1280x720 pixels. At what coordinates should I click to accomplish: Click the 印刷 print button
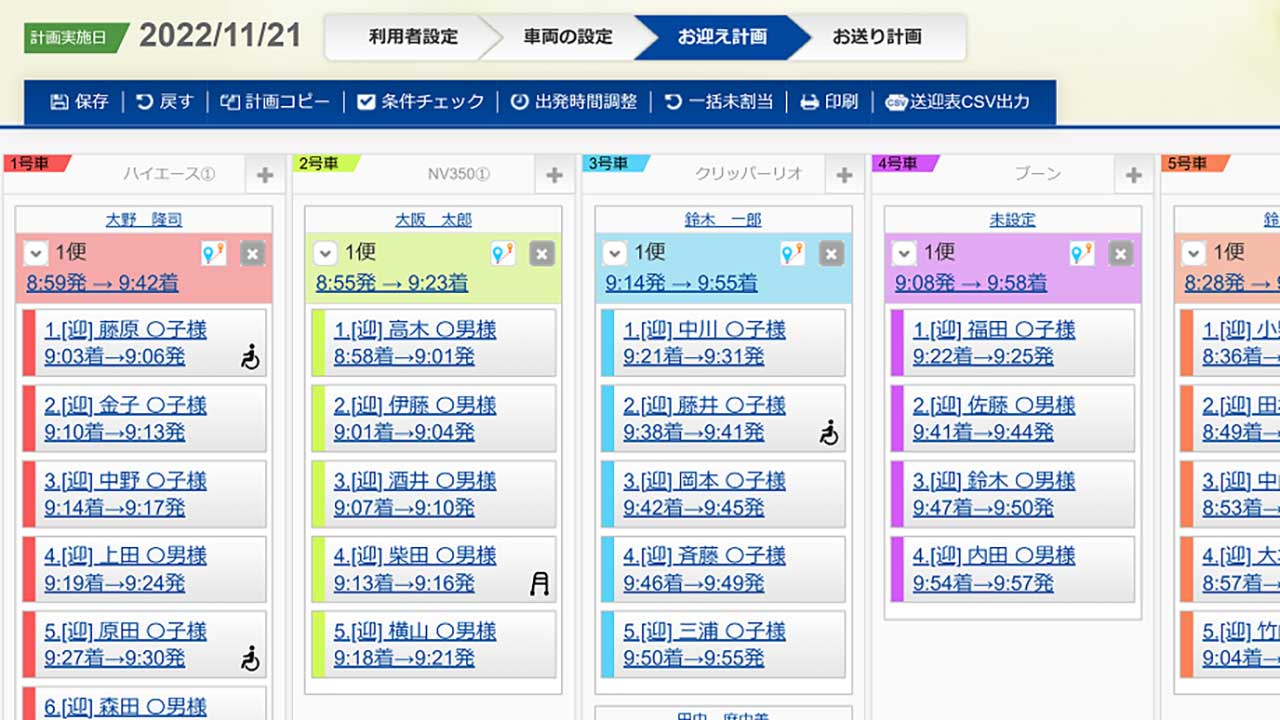point(829,101)
